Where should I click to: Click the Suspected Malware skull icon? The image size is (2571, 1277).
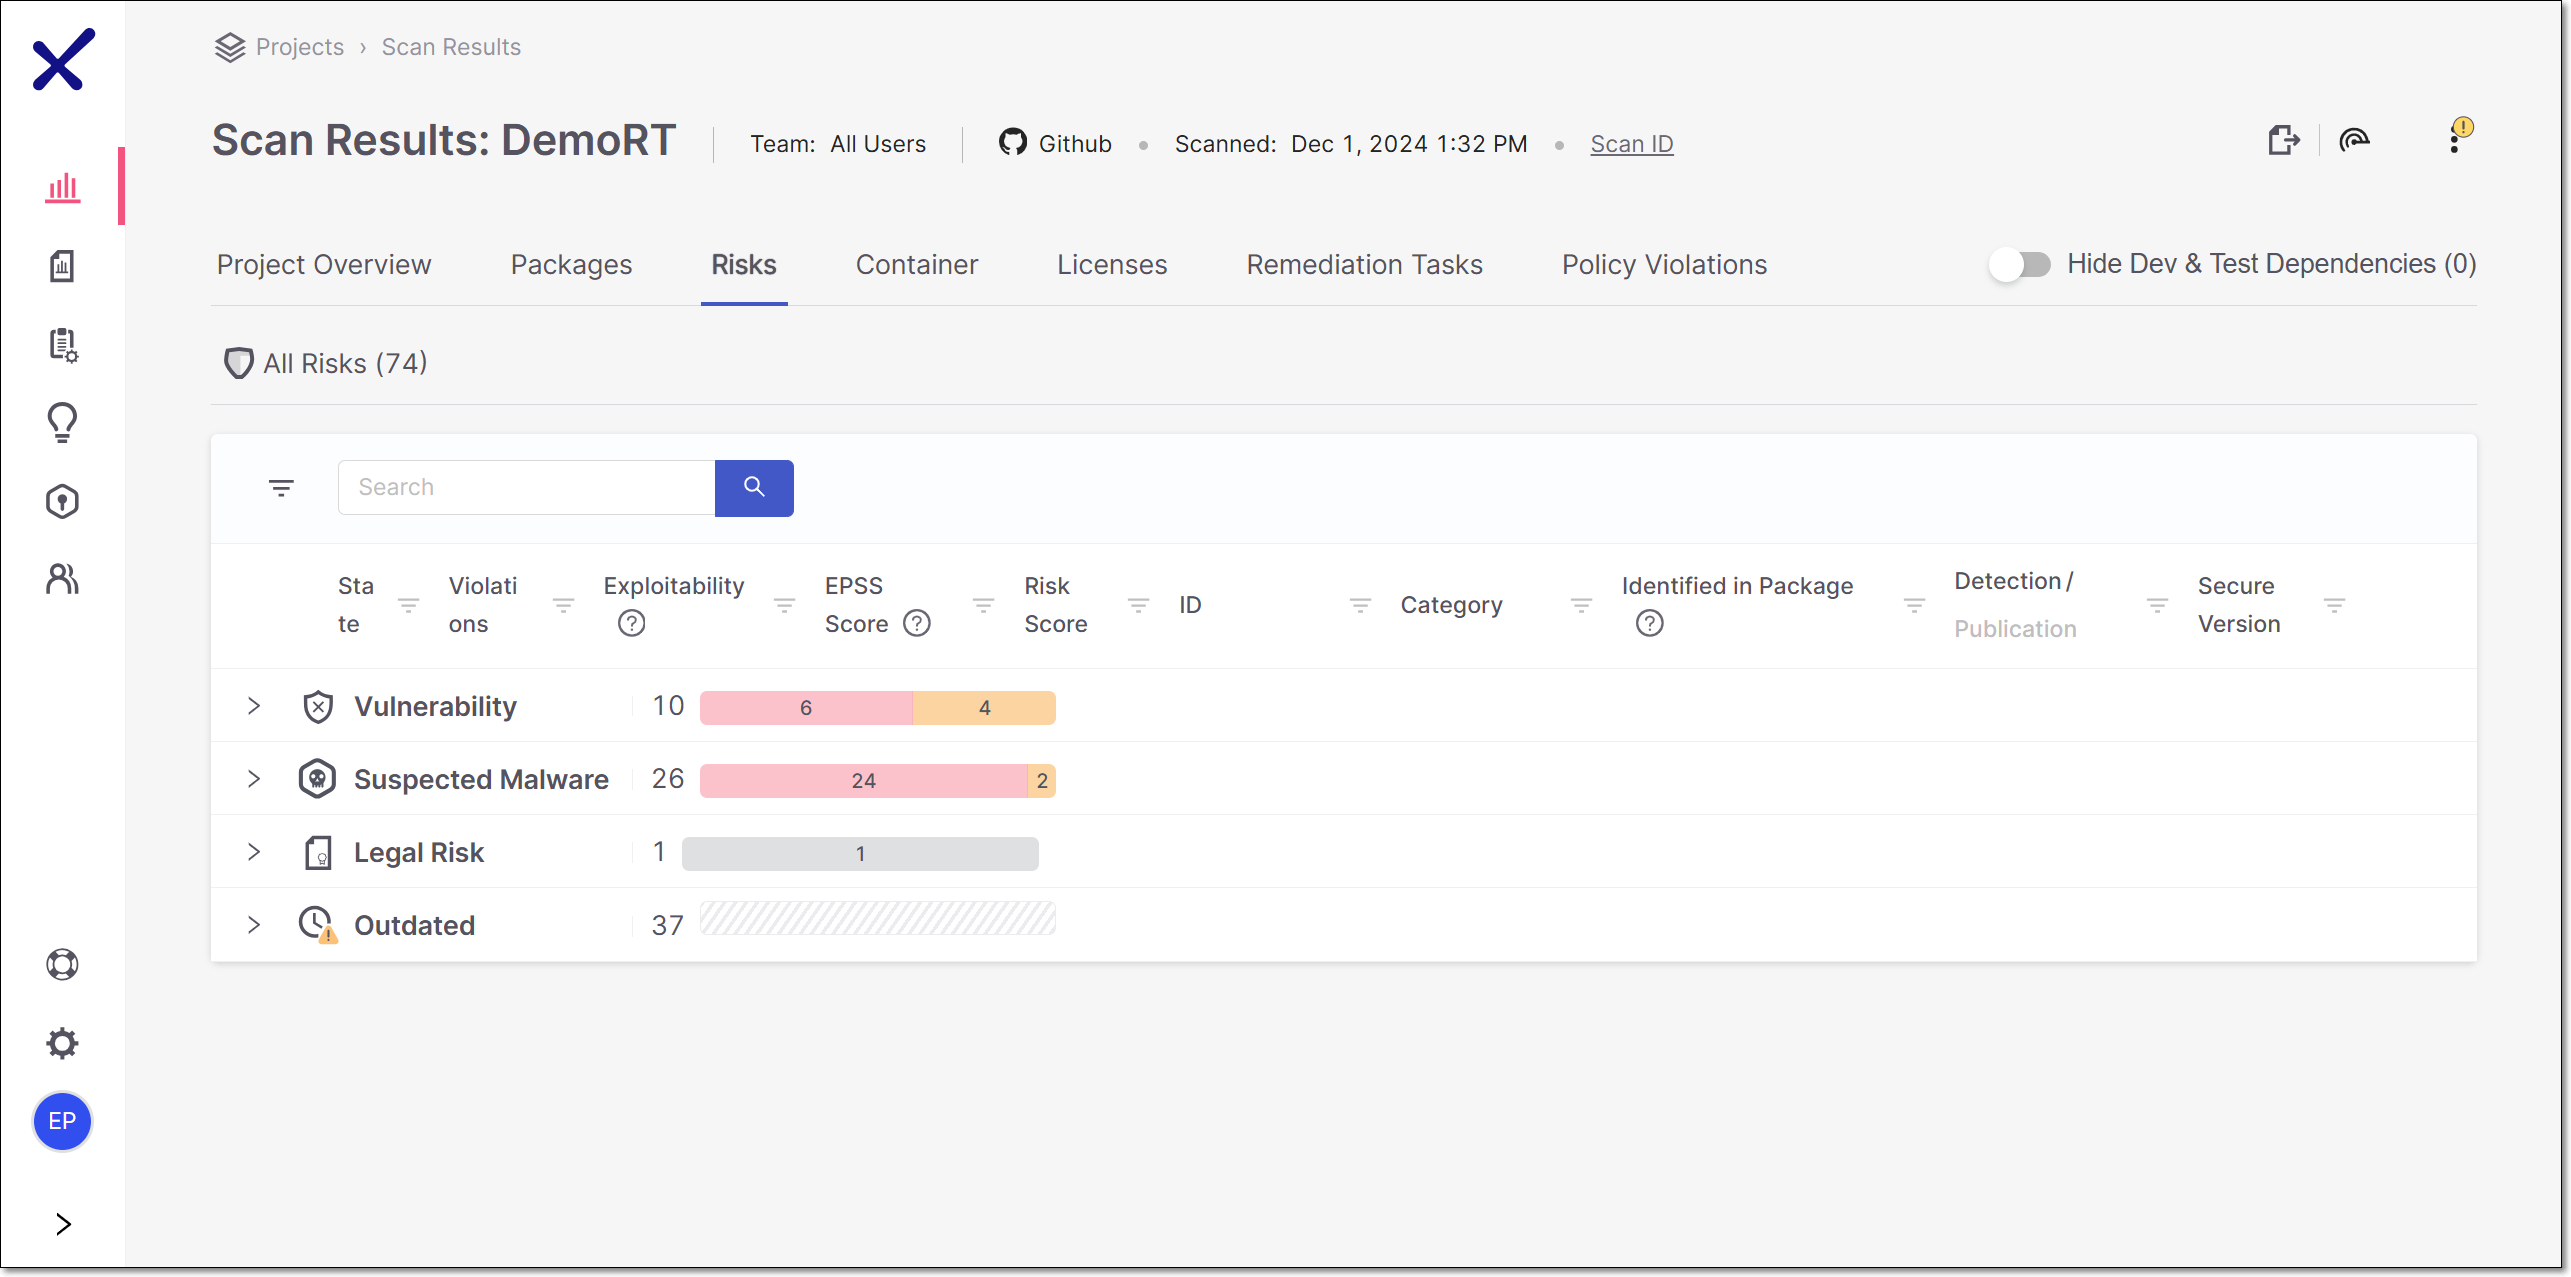(317, 779)
